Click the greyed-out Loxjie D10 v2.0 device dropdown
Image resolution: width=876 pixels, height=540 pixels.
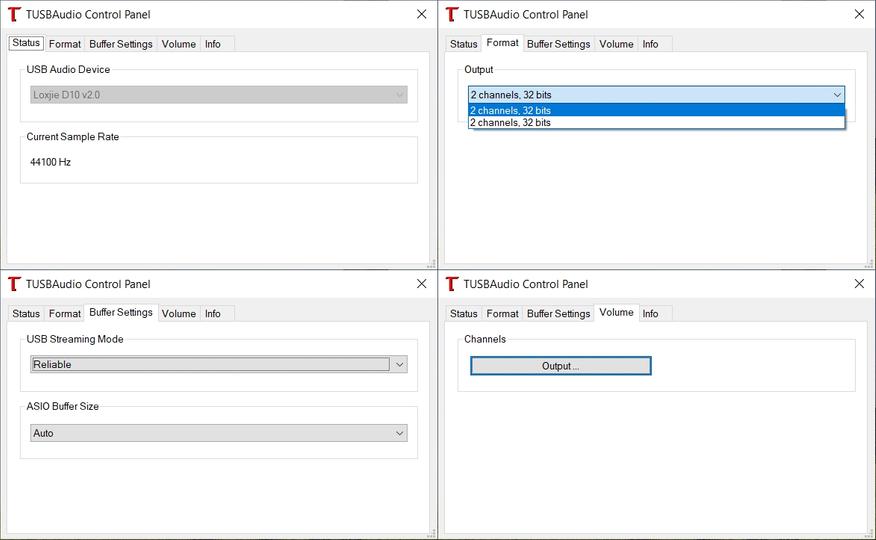[218, 95]
